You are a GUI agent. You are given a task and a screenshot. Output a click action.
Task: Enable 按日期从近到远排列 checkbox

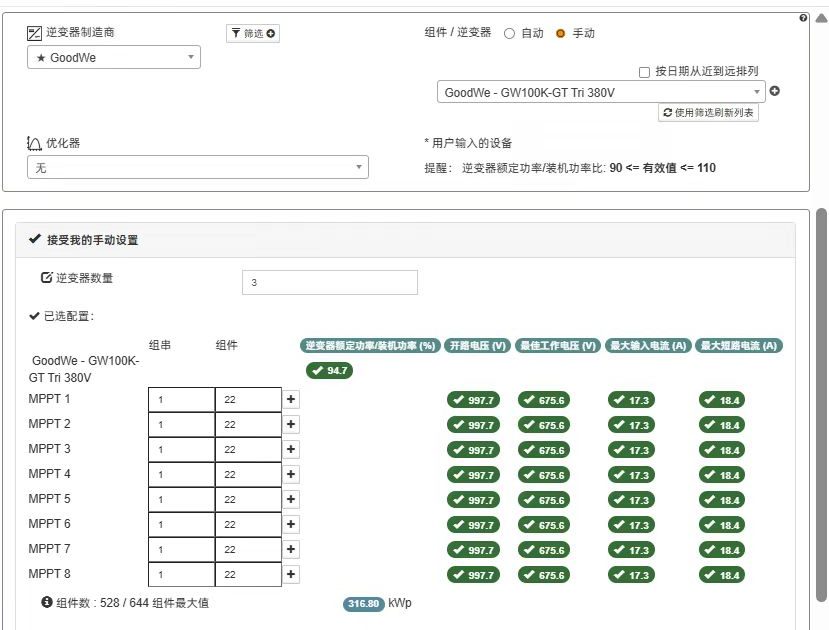point(644,72)
